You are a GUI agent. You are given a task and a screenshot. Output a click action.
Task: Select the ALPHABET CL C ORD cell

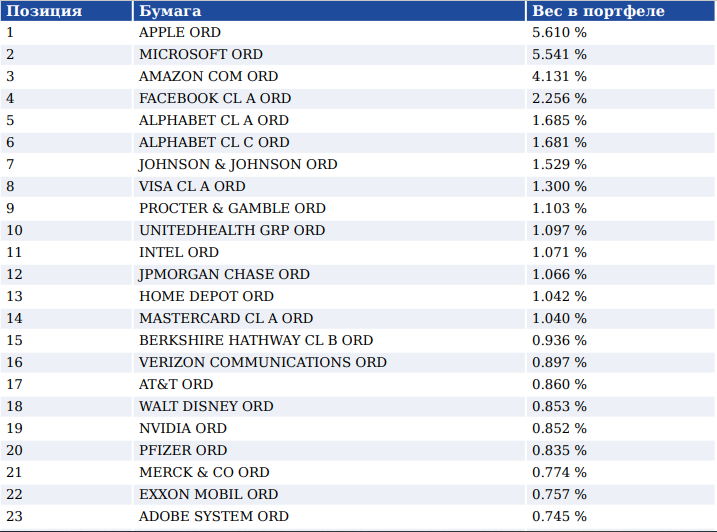[329, 142]
